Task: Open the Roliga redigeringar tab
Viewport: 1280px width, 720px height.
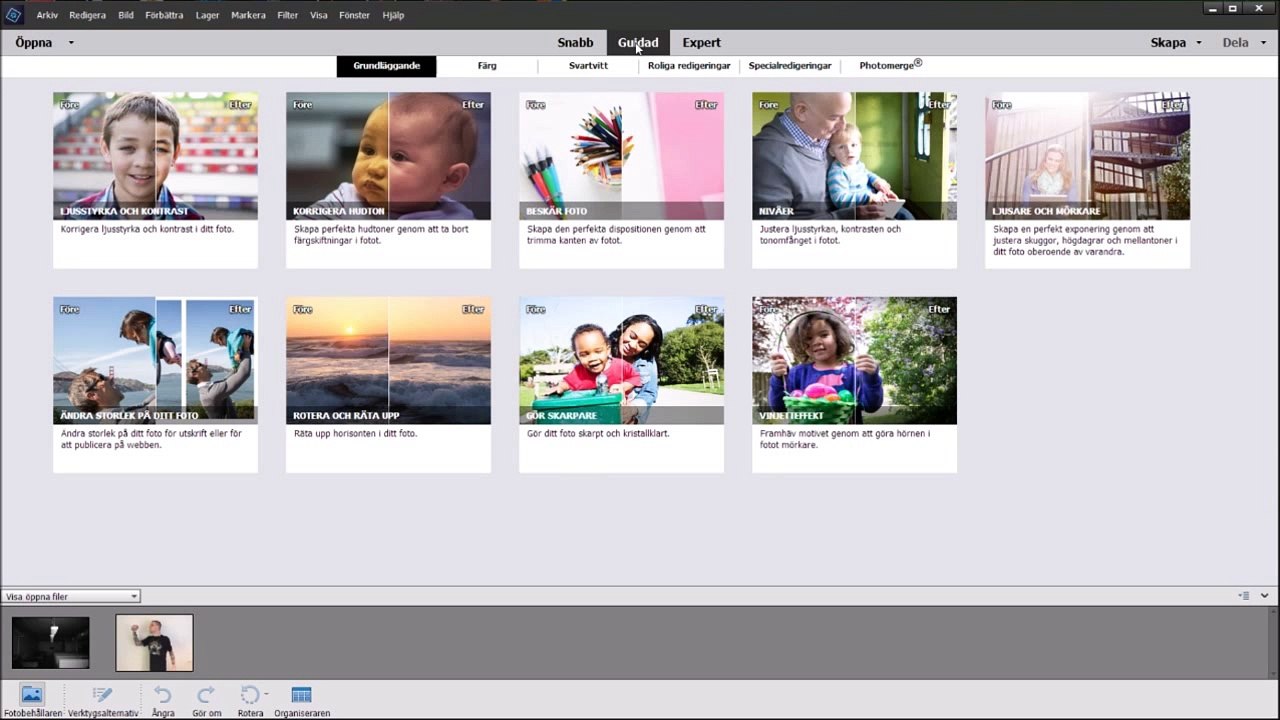Action: (x=689, y=66)
